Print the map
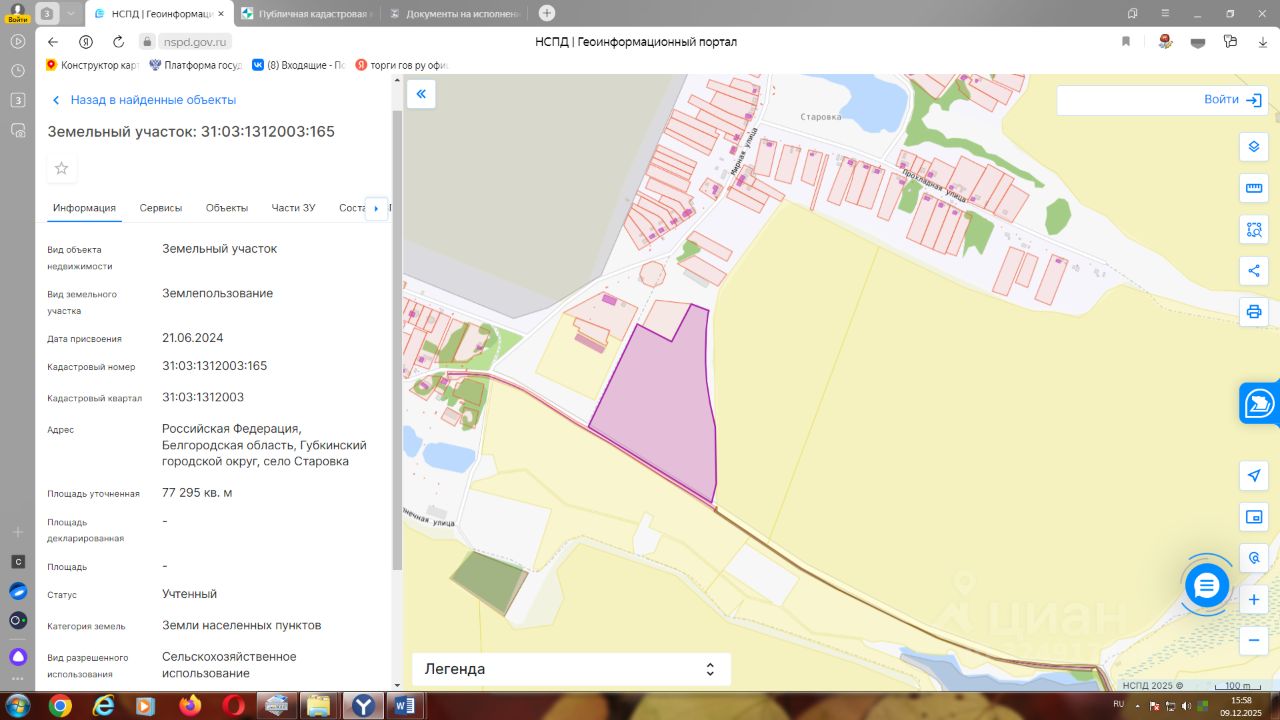Viewport: 1280px width, 720px height. point(1254,311)
